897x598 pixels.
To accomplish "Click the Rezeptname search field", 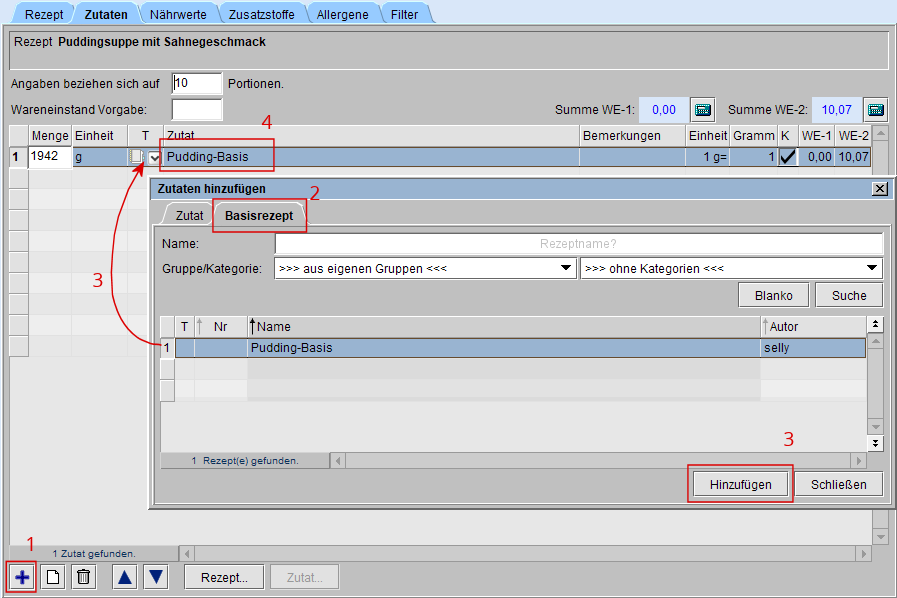I will pos(578,244).
